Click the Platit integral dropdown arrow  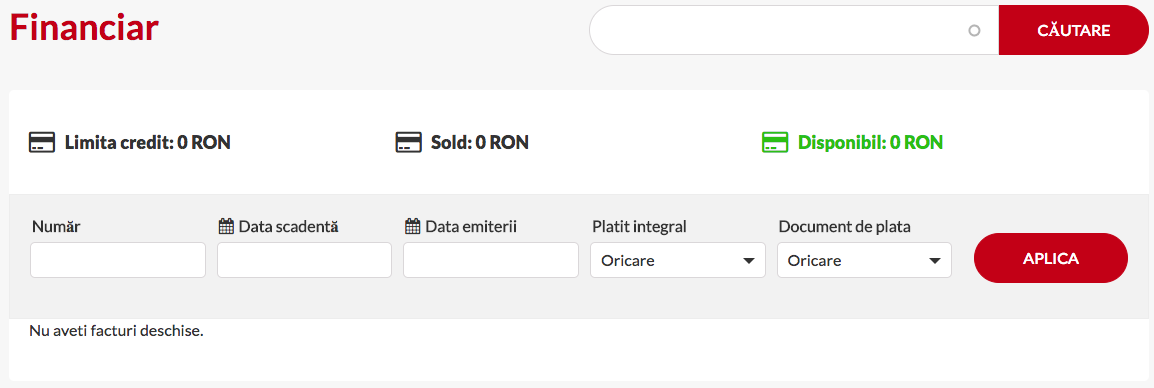(749, 261)
